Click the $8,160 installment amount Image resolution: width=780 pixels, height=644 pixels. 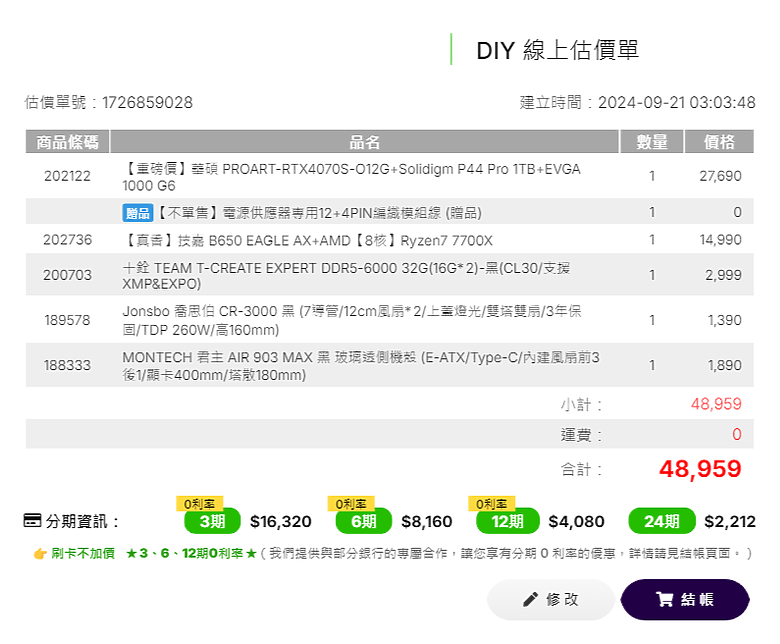pos(427,522)
